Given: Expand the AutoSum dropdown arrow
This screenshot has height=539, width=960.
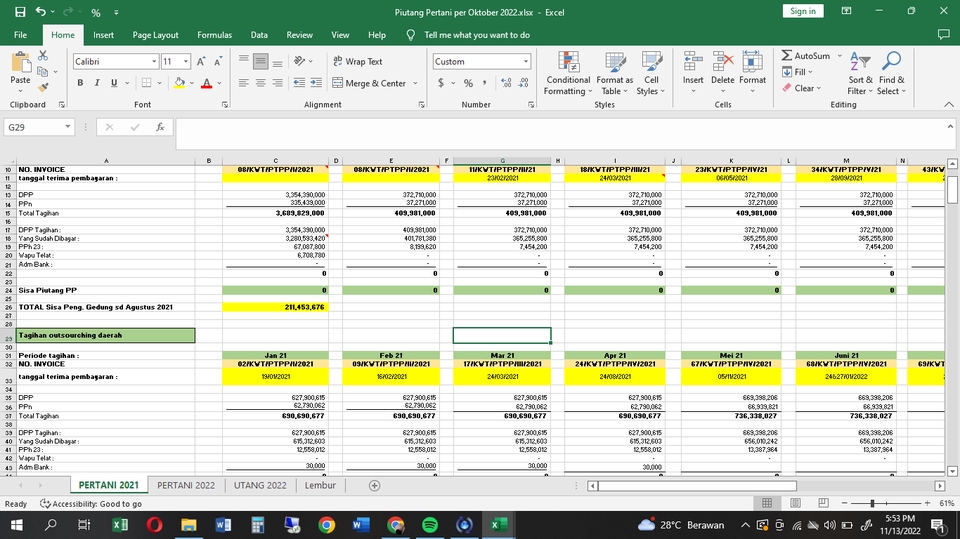Looking at the screenshot, I should point(839,56).
